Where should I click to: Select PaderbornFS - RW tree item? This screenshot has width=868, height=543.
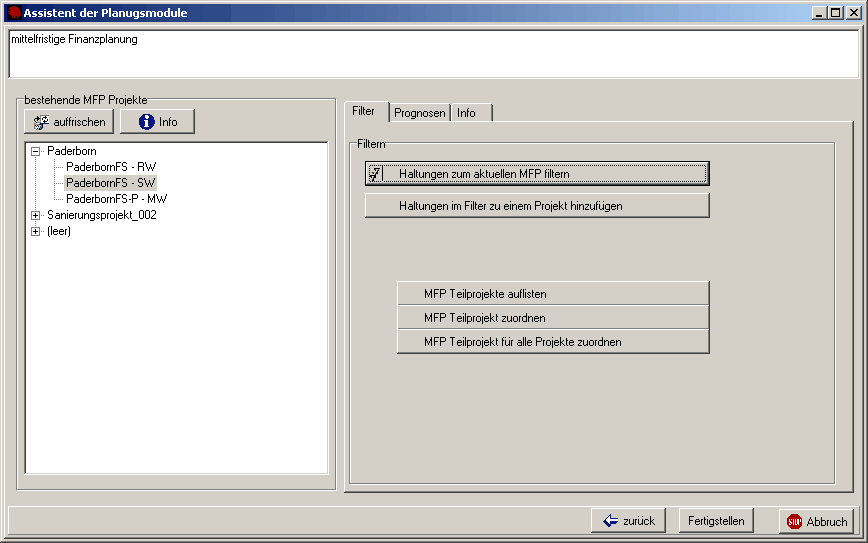tap(111, 167)
